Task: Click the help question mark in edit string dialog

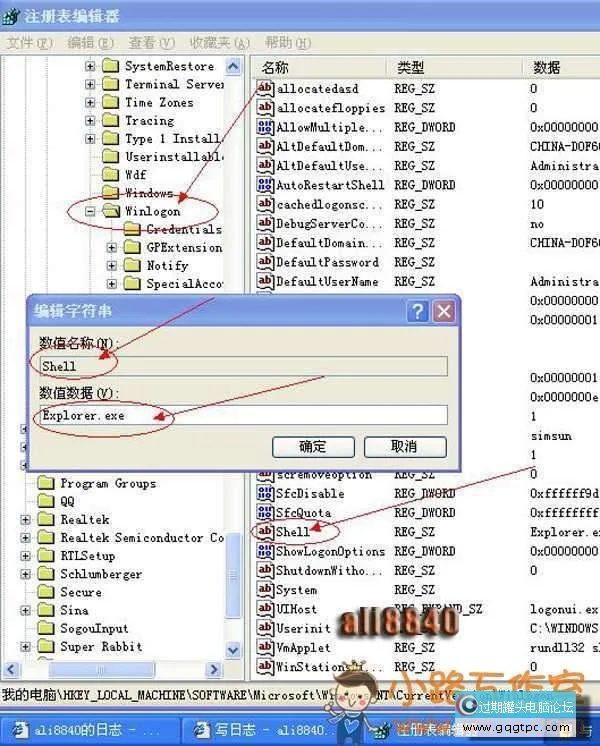Action: [418, 312]
